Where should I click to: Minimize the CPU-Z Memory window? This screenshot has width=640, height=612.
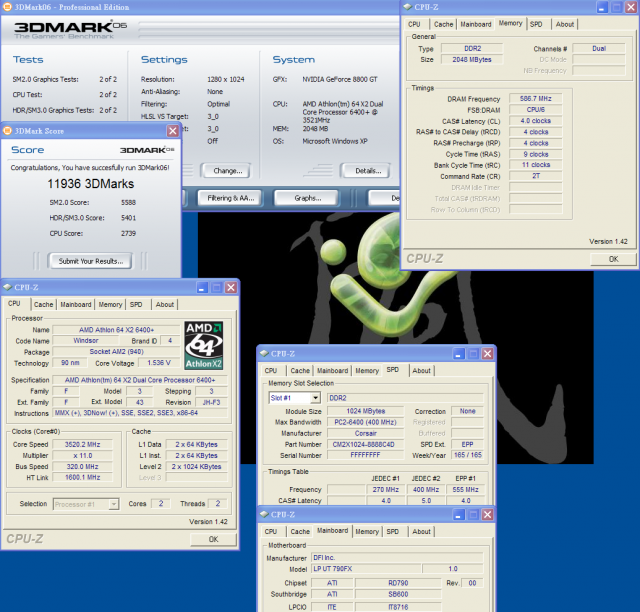click(x=602, y=7)
